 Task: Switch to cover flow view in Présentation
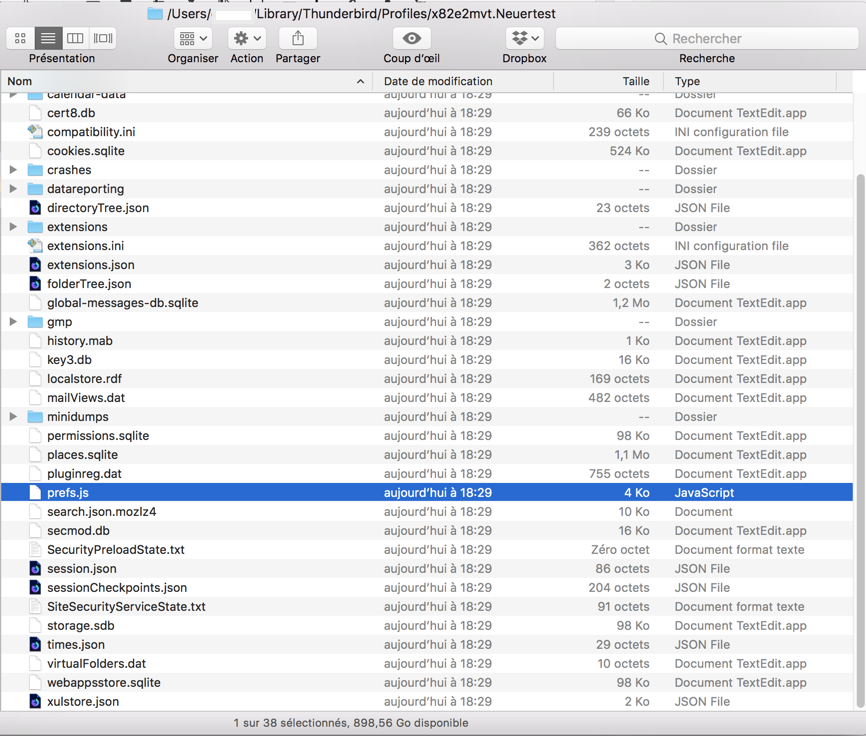coord(103,38)
